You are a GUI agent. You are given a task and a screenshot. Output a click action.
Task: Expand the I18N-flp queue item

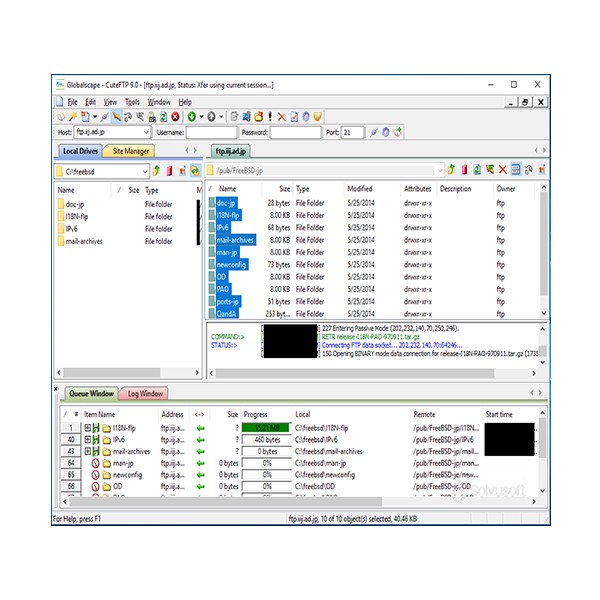point(88,428)
